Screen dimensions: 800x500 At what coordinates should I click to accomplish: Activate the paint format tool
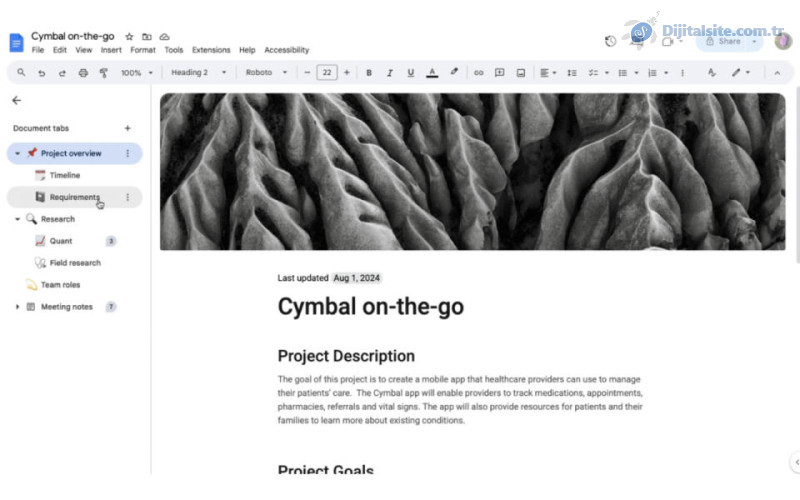pyautogui.click(x=104, y=73)
